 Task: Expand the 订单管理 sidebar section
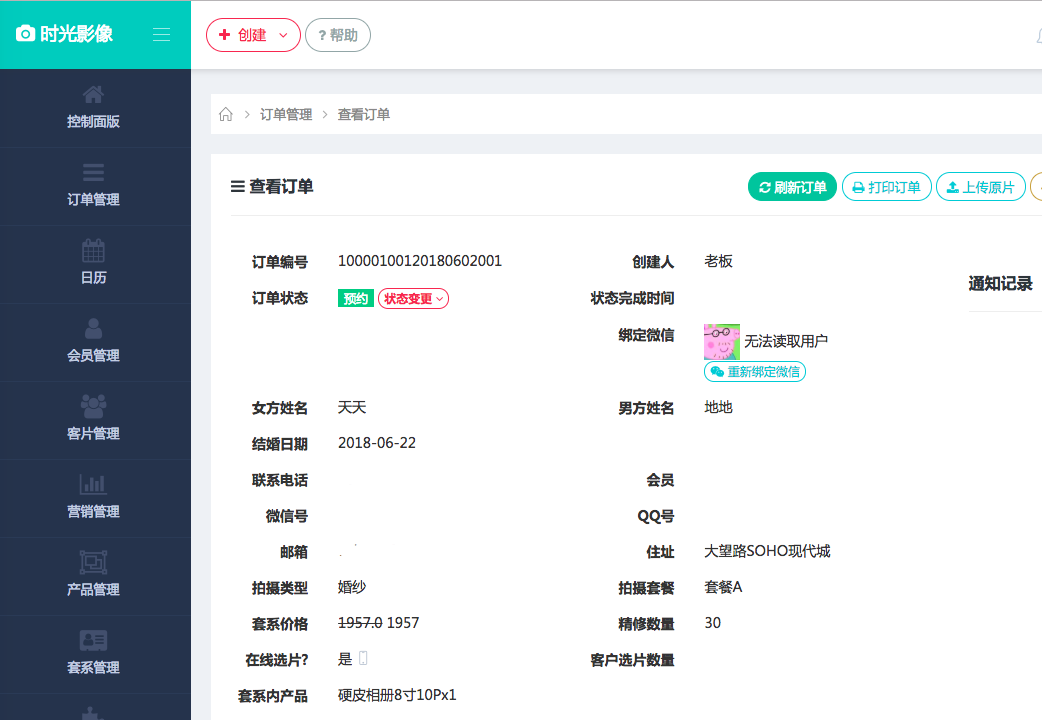94,187
